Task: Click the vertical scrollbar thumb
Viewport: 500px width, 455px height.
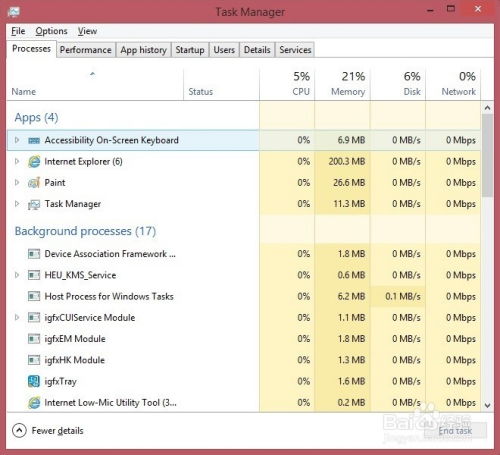Action: click(487, 155)
